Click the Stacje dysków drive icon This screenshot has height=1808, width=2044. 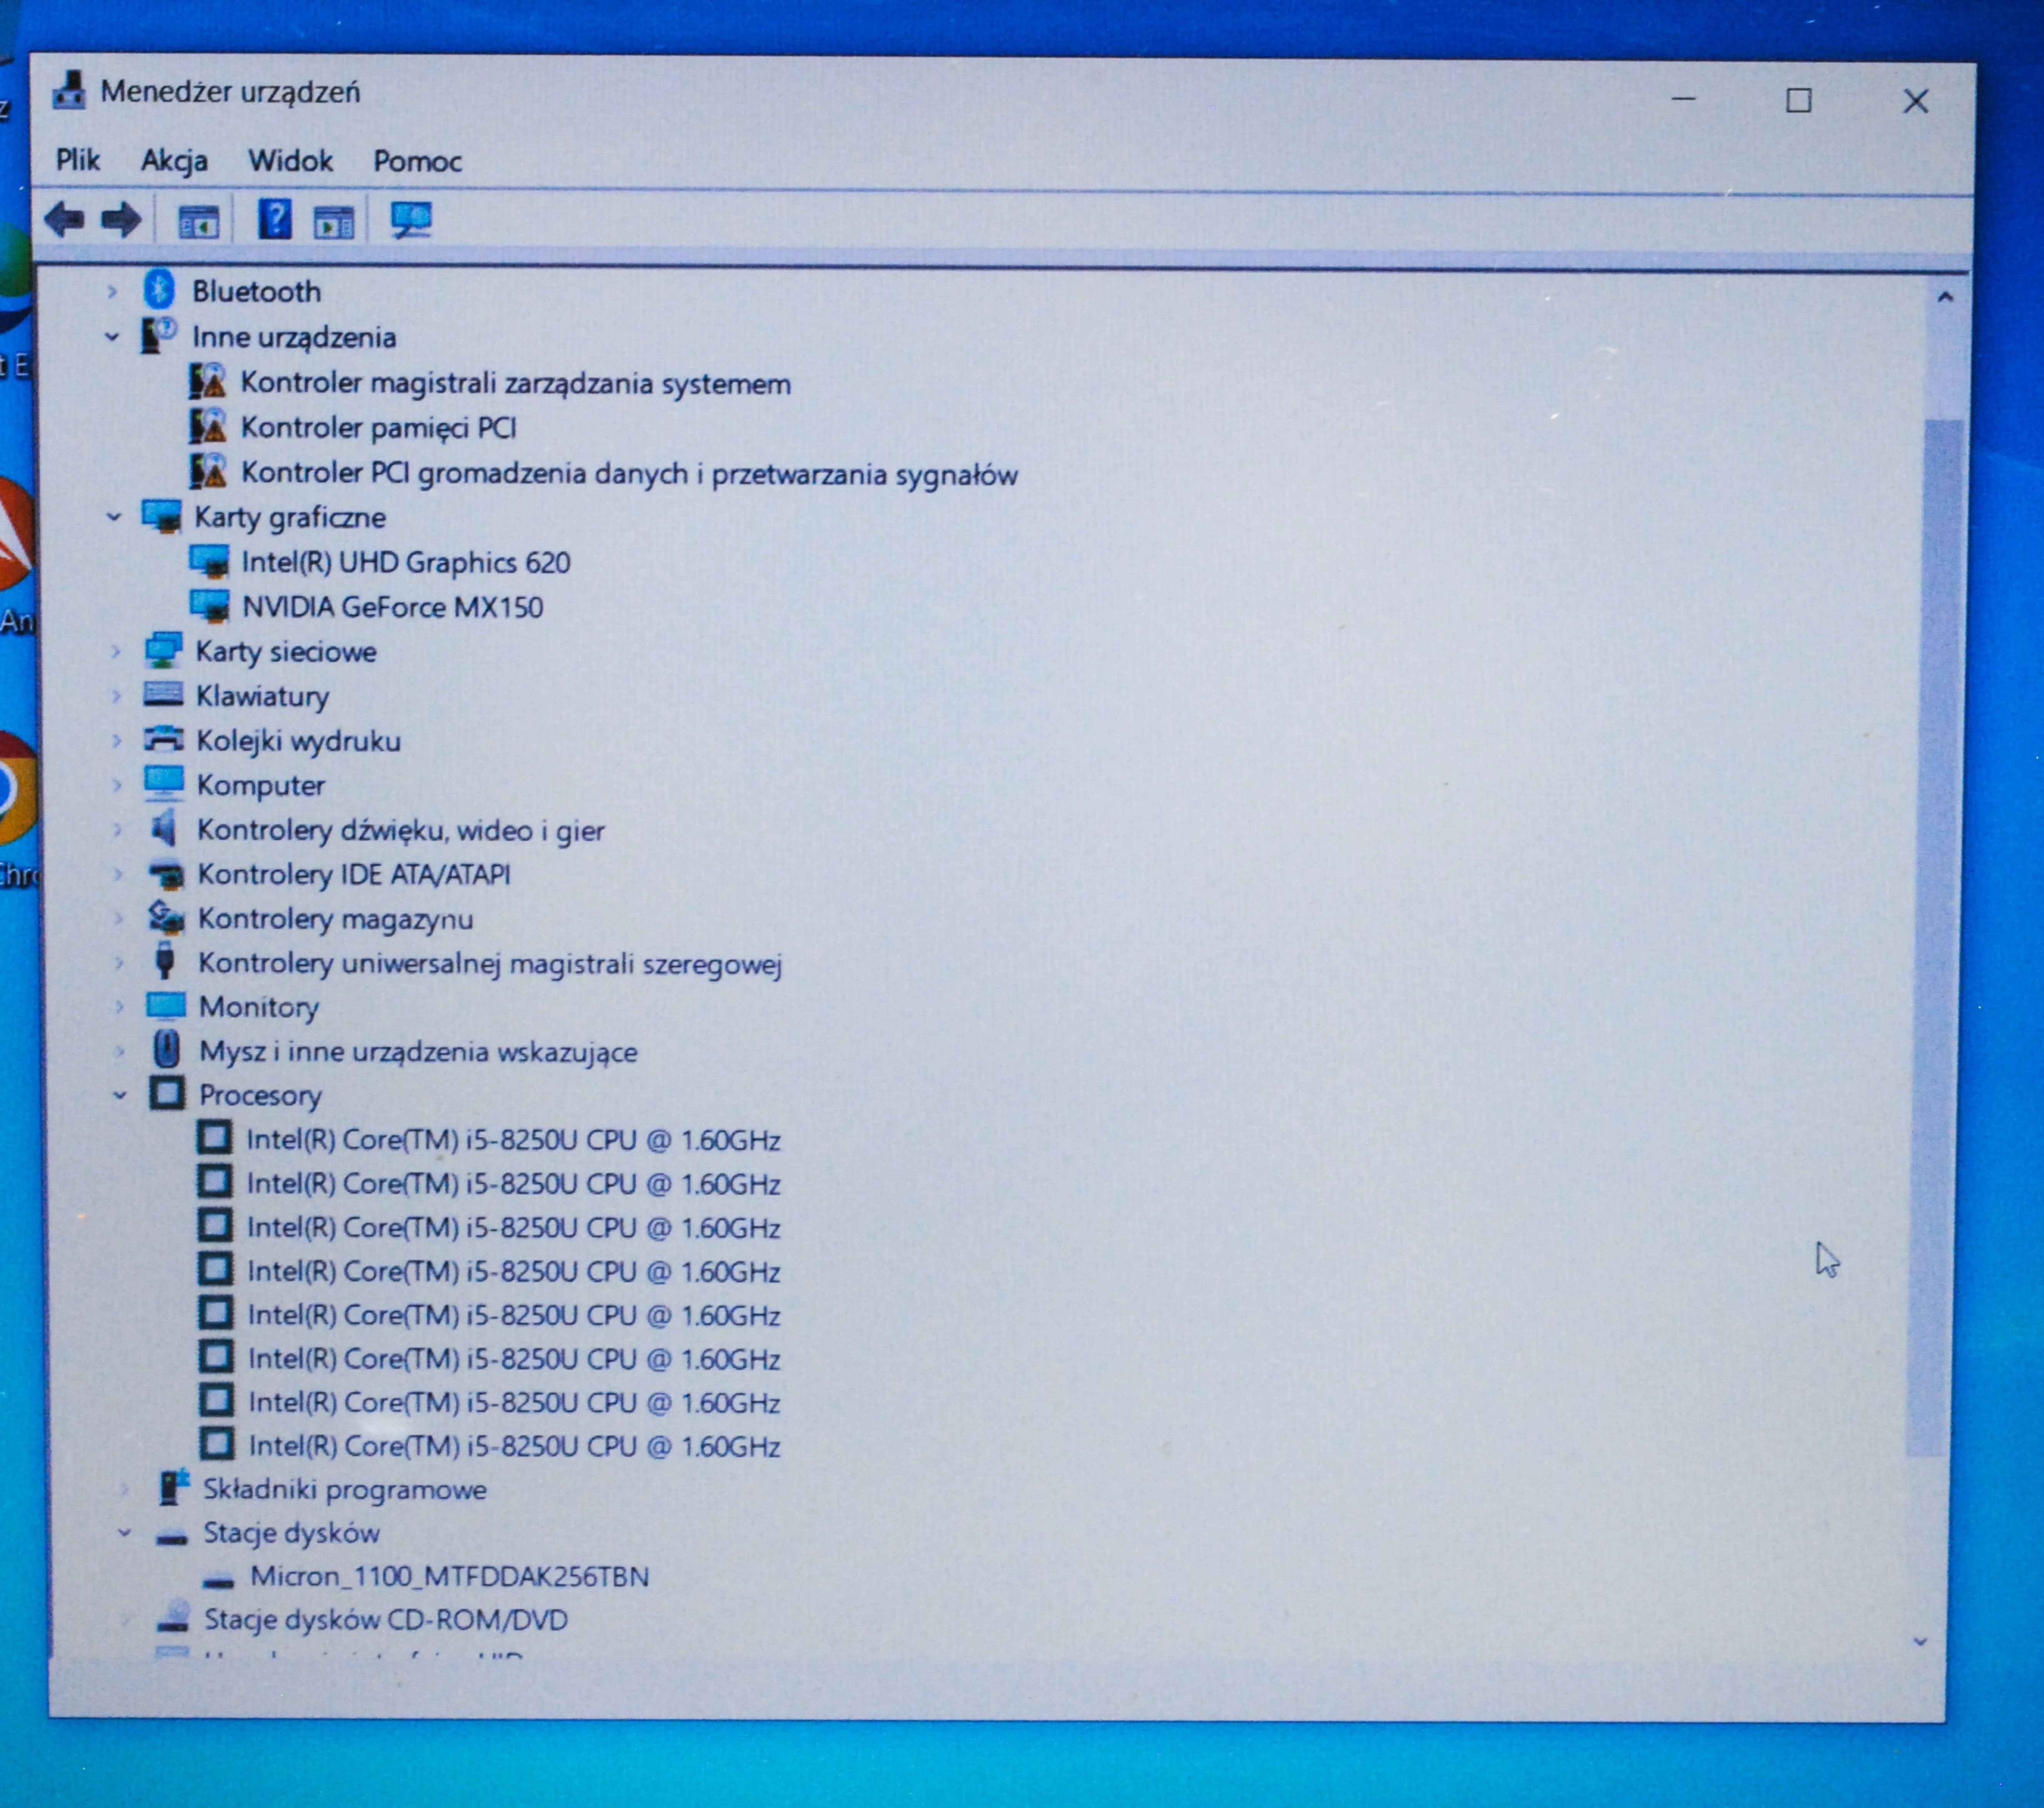pyautogui.click(x=172, y=1536)
